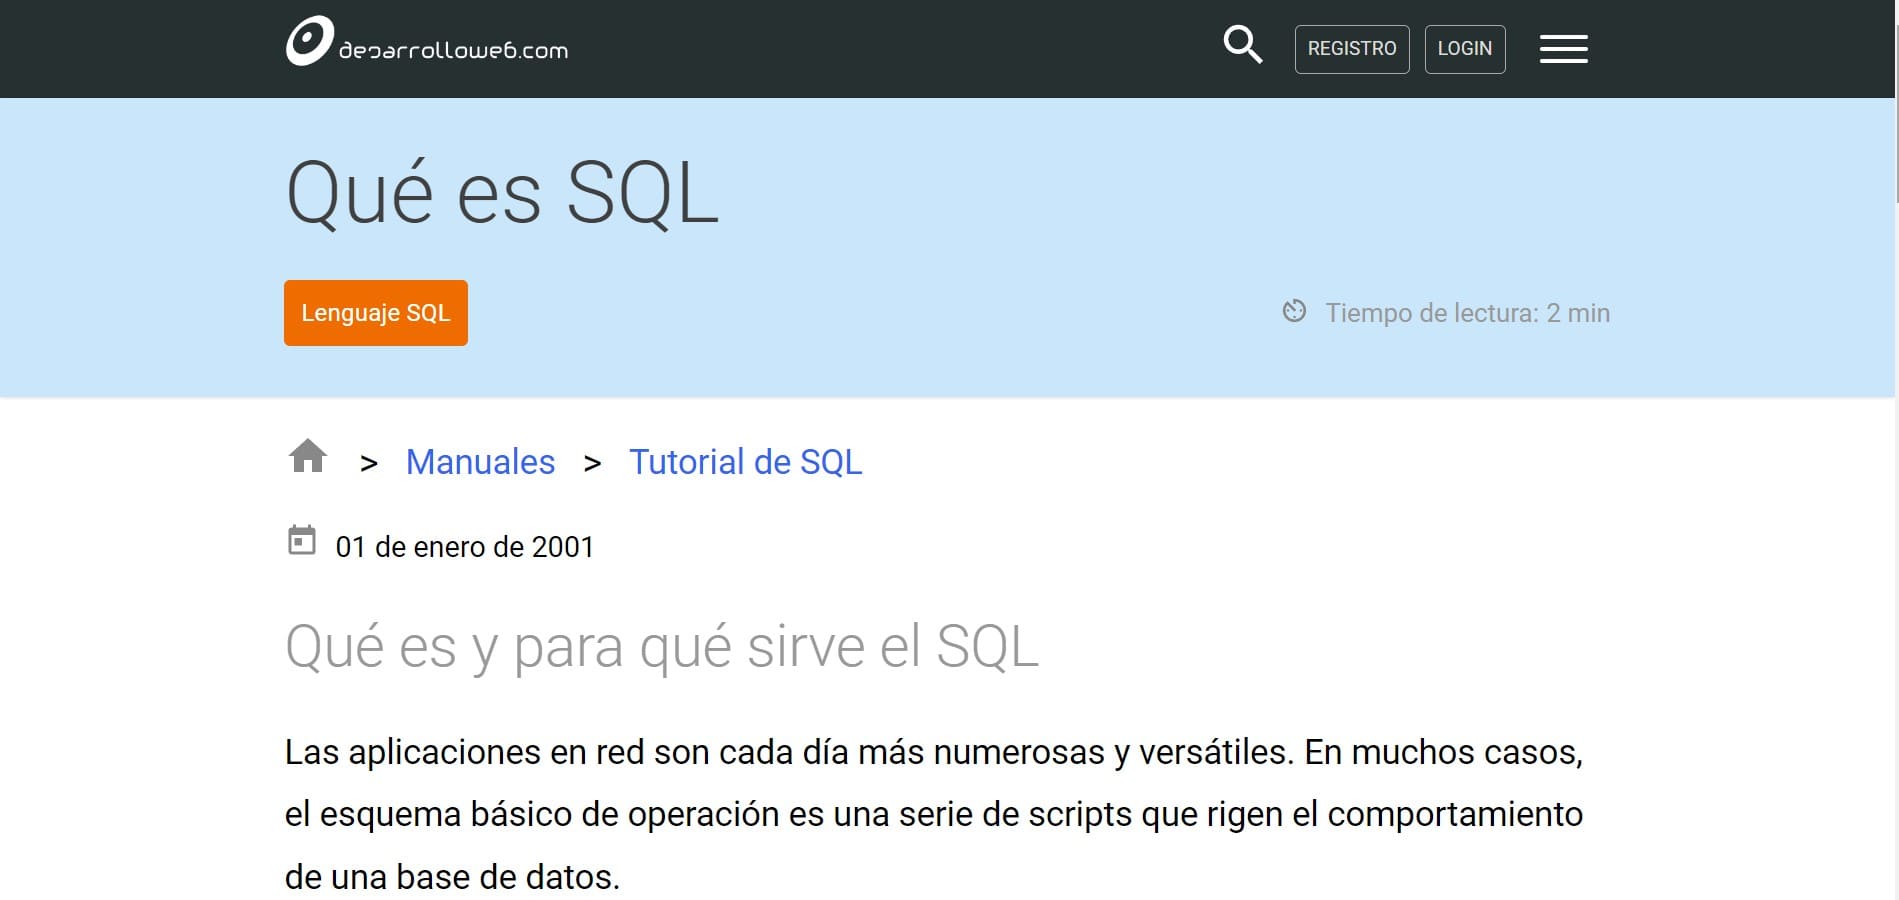Click the reading time clock icon
The height and width of the screenshot is (900, 1899).
click(1294, 311)
